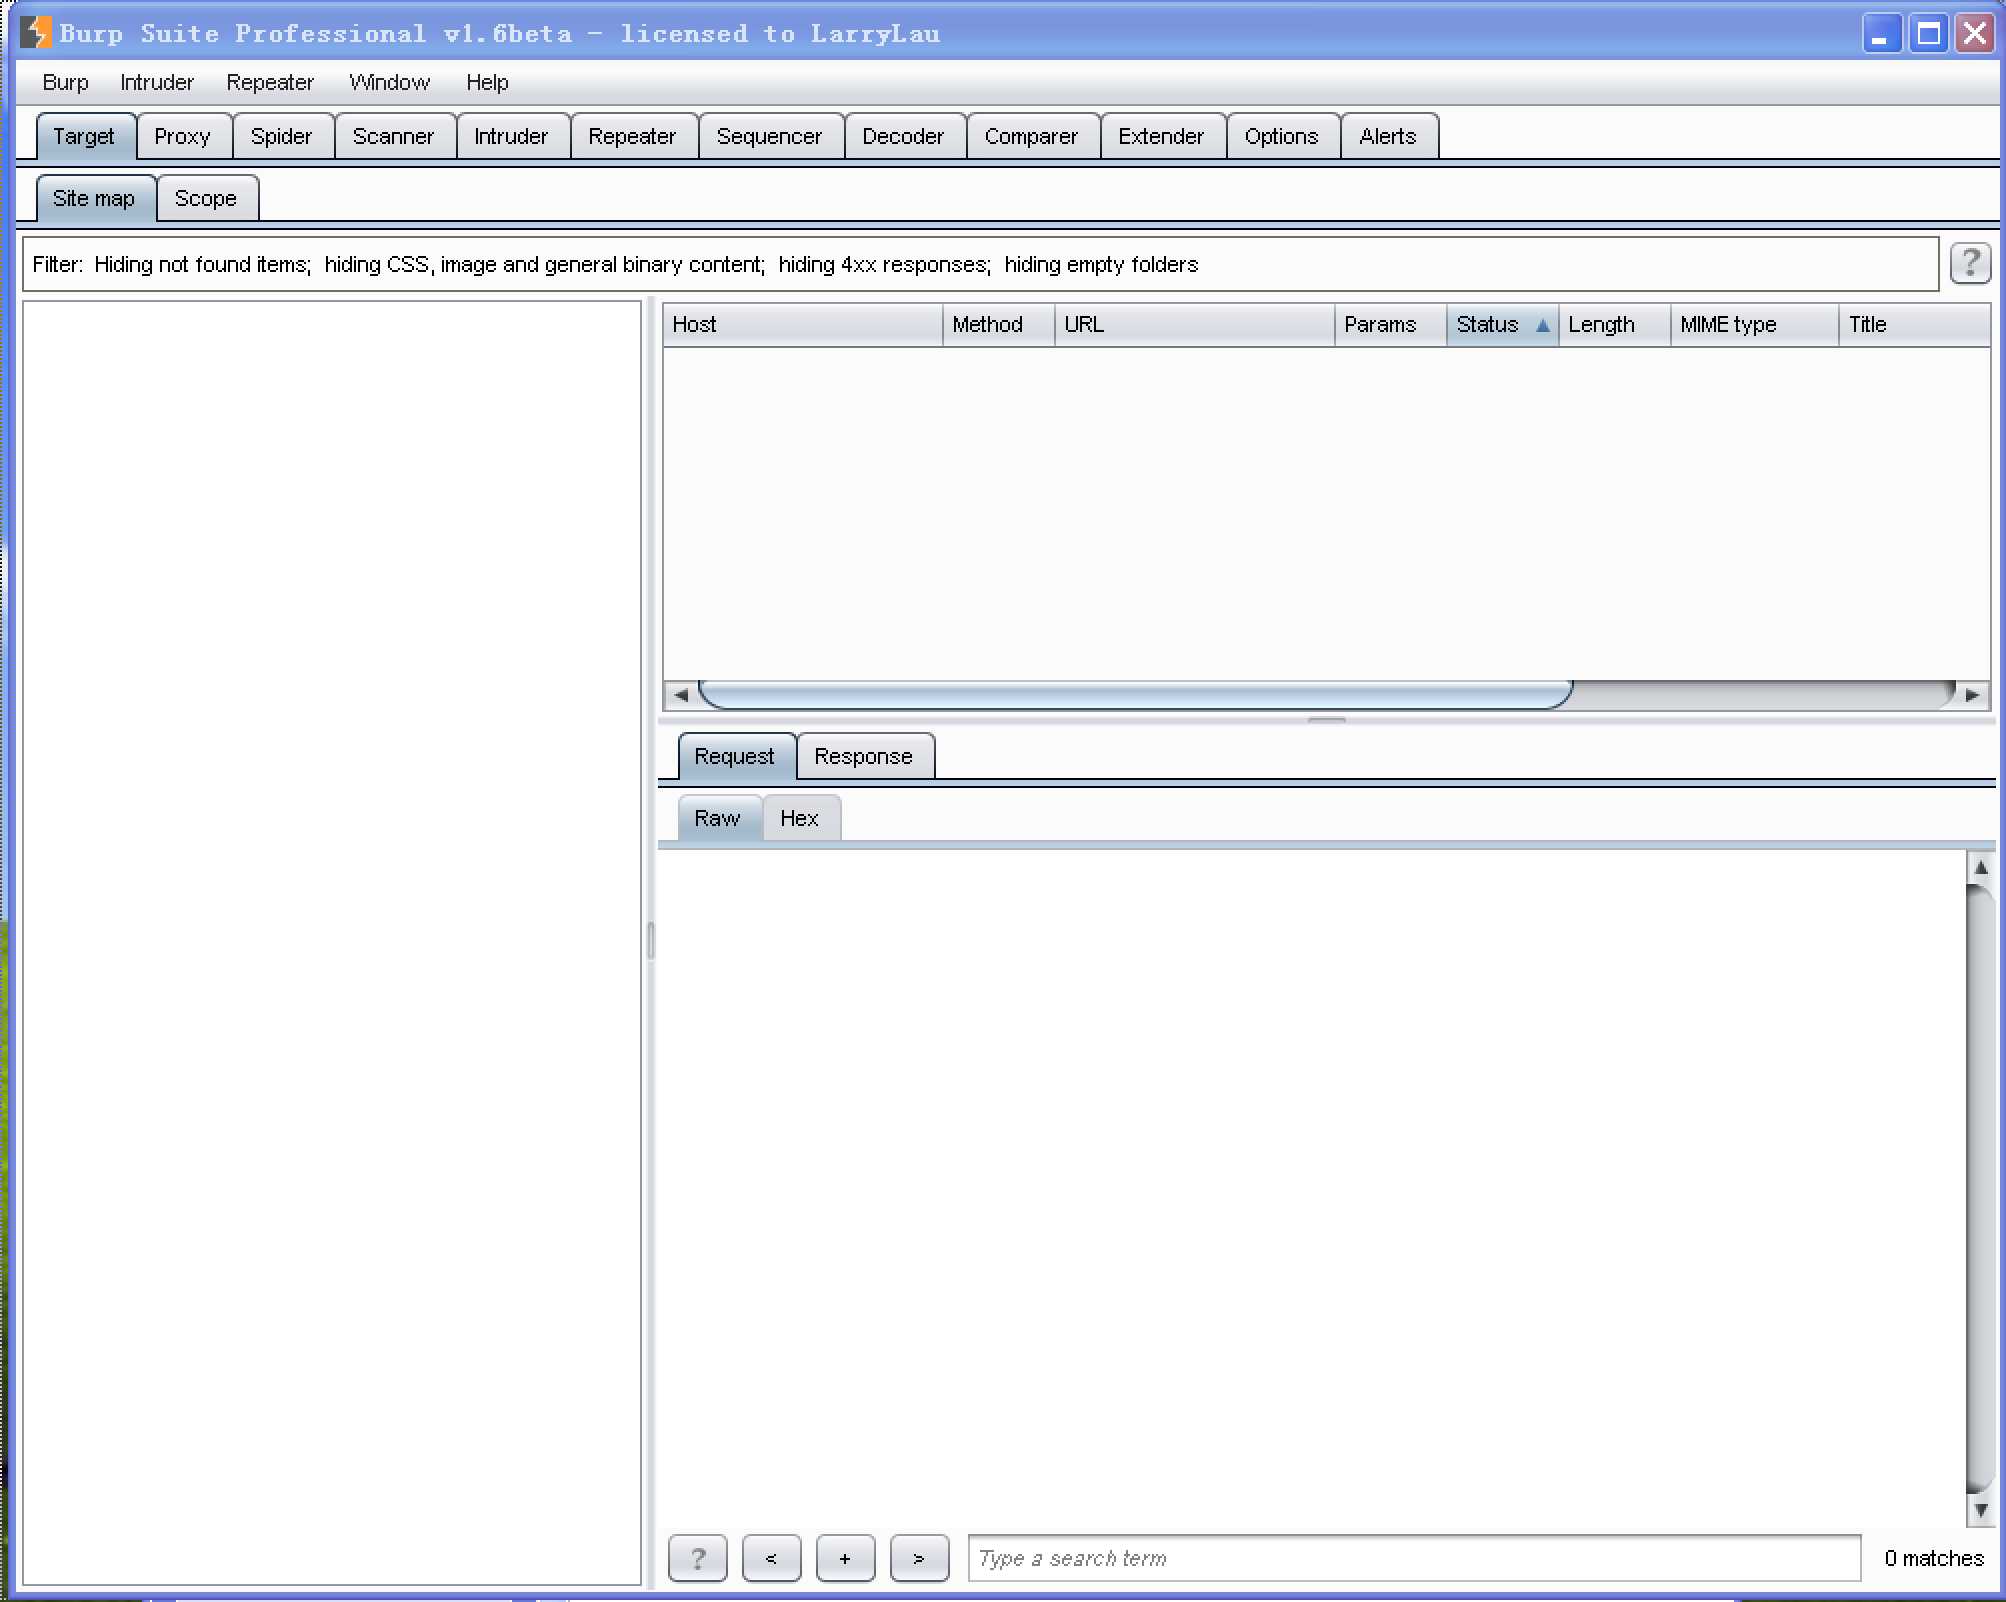Click the filter help question-mark icon
The height and width of the screenshot is (1602, 2006).
[x=1970, y=264]
